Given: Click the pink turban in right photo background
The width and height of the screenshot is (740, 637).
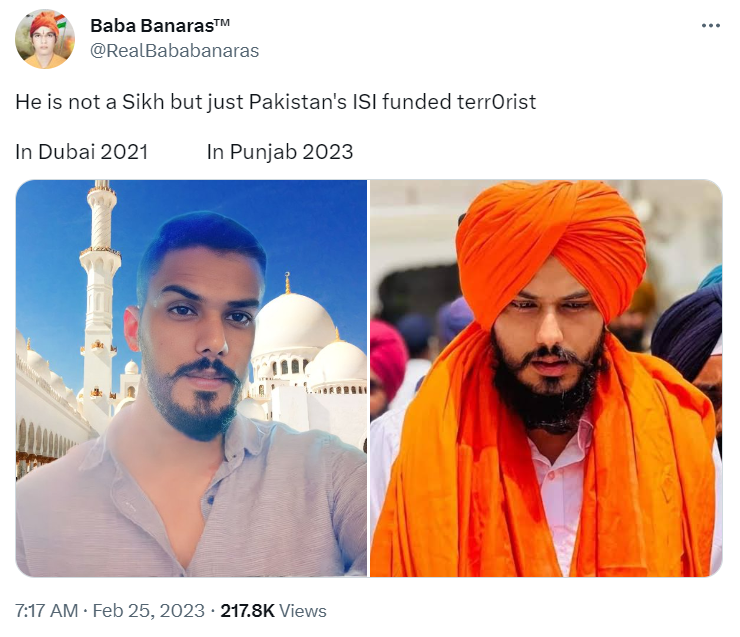Looking at the screenshot, I should (x=387, y=356).
